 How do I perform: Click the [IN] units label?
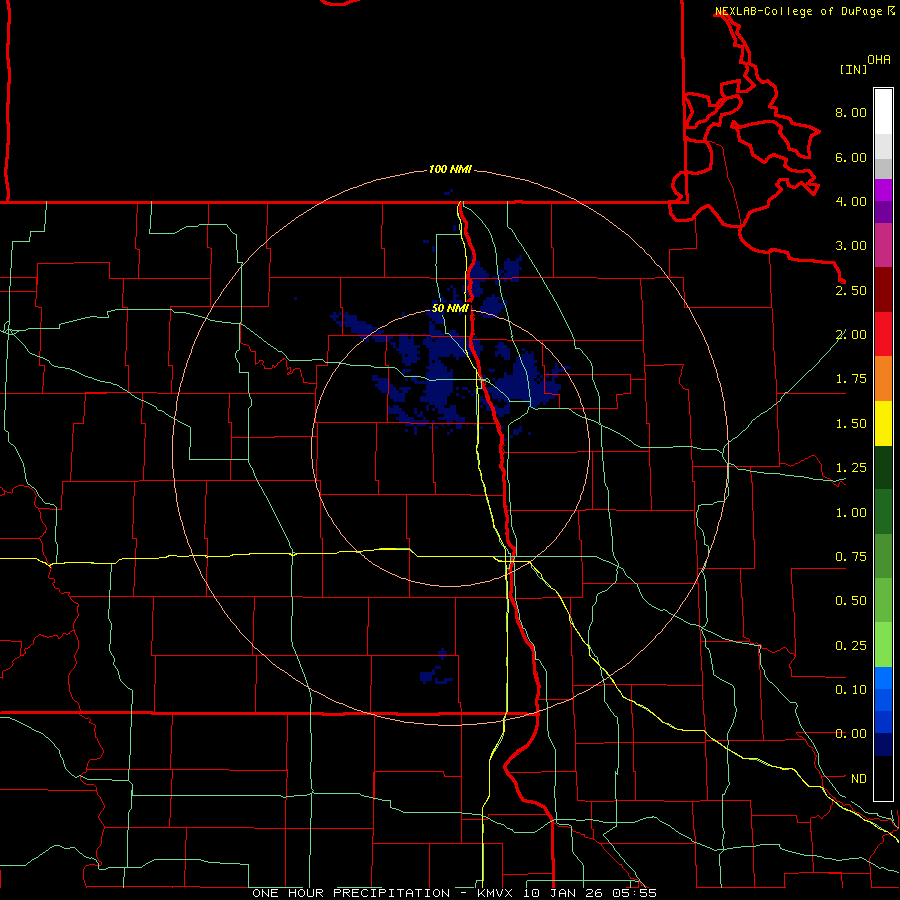(x=853, y=69)
